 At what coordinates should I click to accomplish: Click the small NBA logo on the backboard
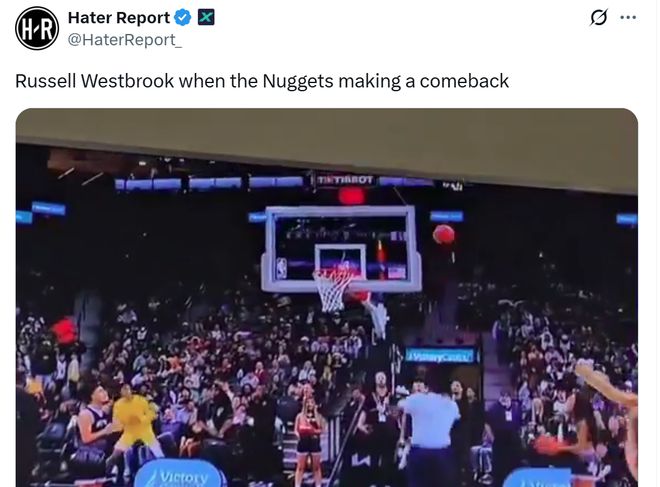pos(282,269)
